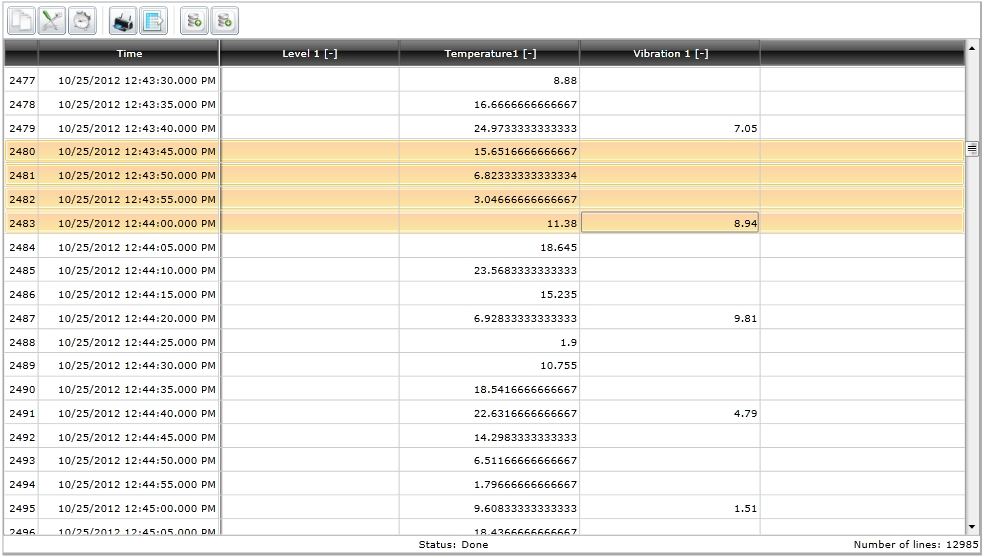Click the first database add icon
Screen dimensions: 984x558
[195, 20]
